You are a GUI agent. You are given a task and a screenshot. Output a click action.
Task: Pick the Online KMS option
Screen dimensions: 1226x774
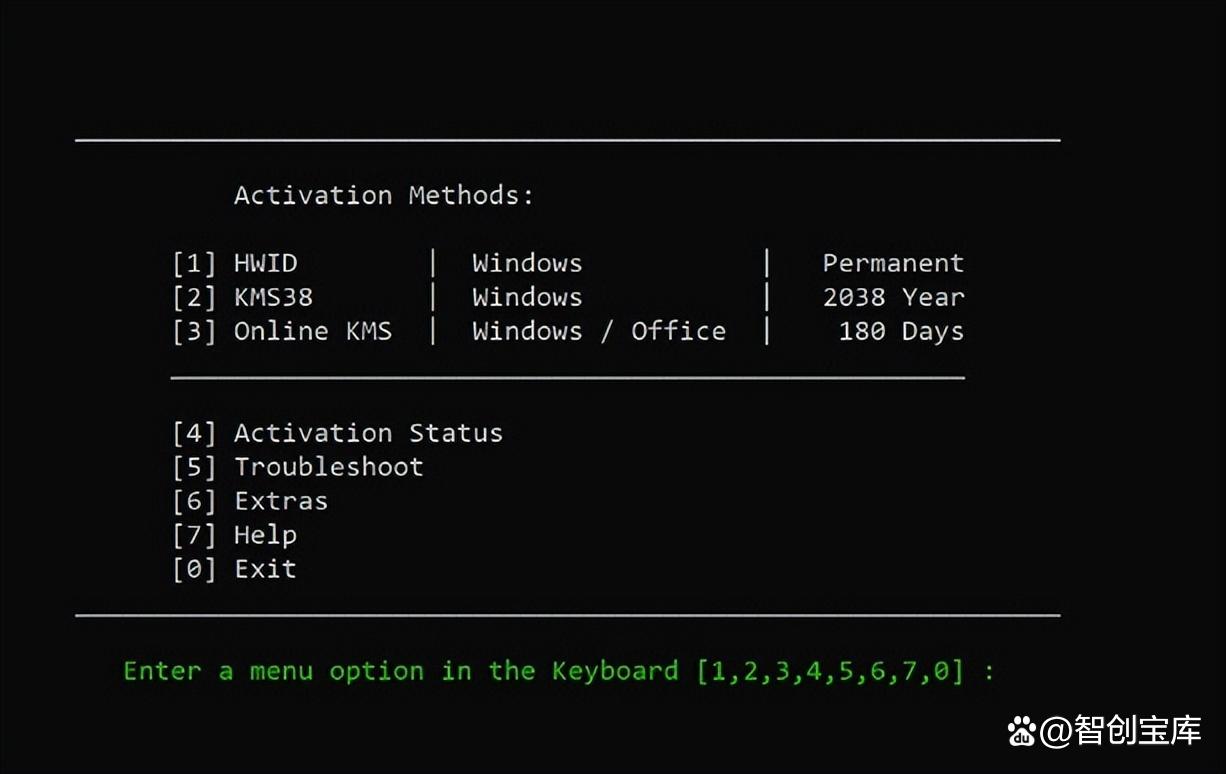(x=312, y=332)
